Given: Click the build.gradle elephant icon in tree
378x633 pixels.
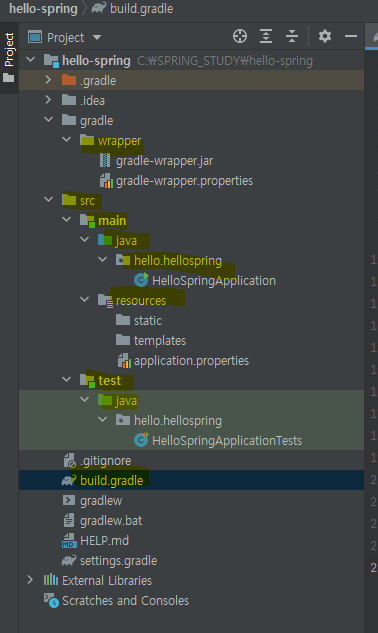Looking at the screenshot, I should [x=69, y=480].
